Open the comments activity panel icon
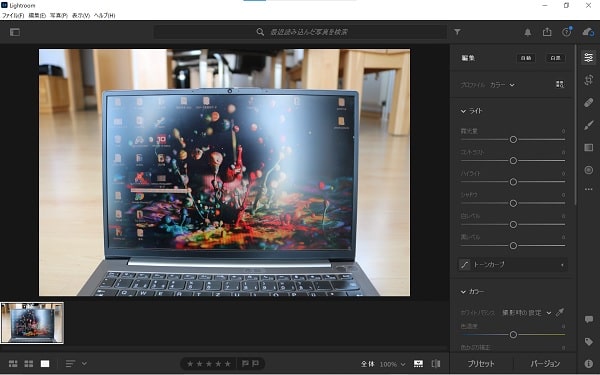 (589, 320)
